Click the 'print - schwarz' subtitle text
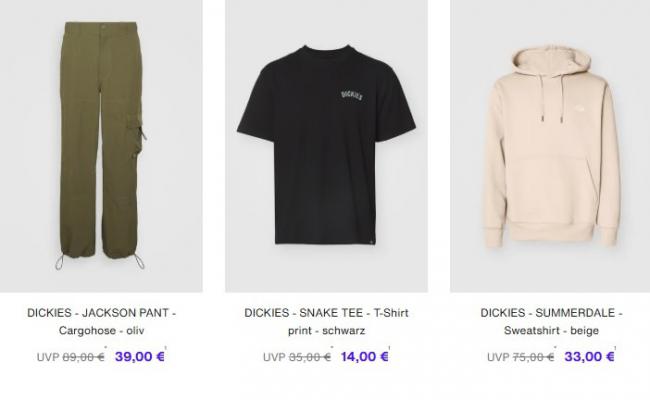 pyautogui.click(x=327, y=330)
